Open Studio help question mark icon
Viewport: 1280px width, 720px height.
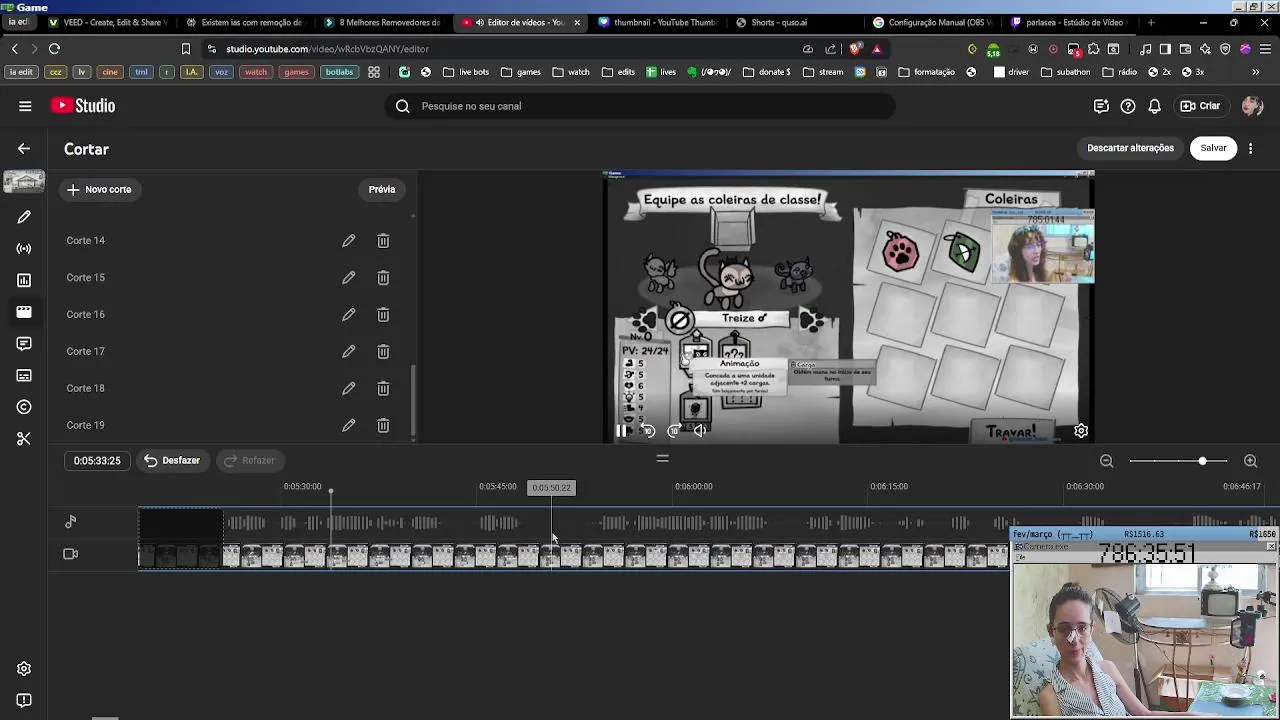tap(1128, 106)
